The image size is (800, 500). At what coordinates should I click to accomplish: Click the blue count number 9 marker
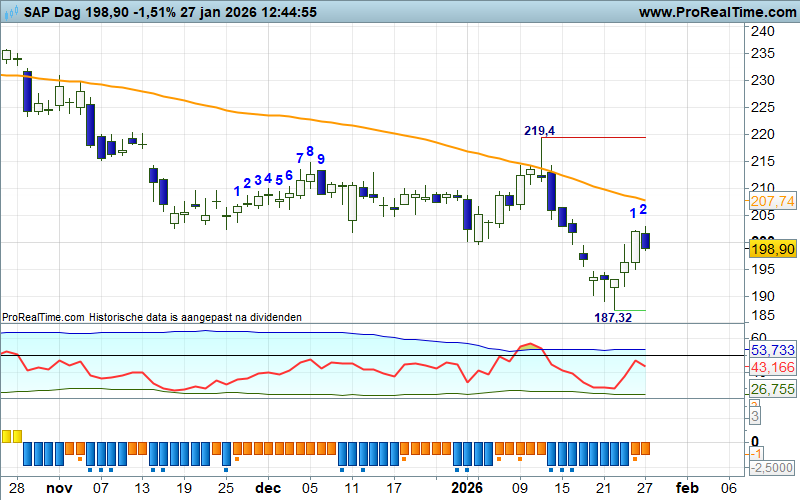click(321, 159)
